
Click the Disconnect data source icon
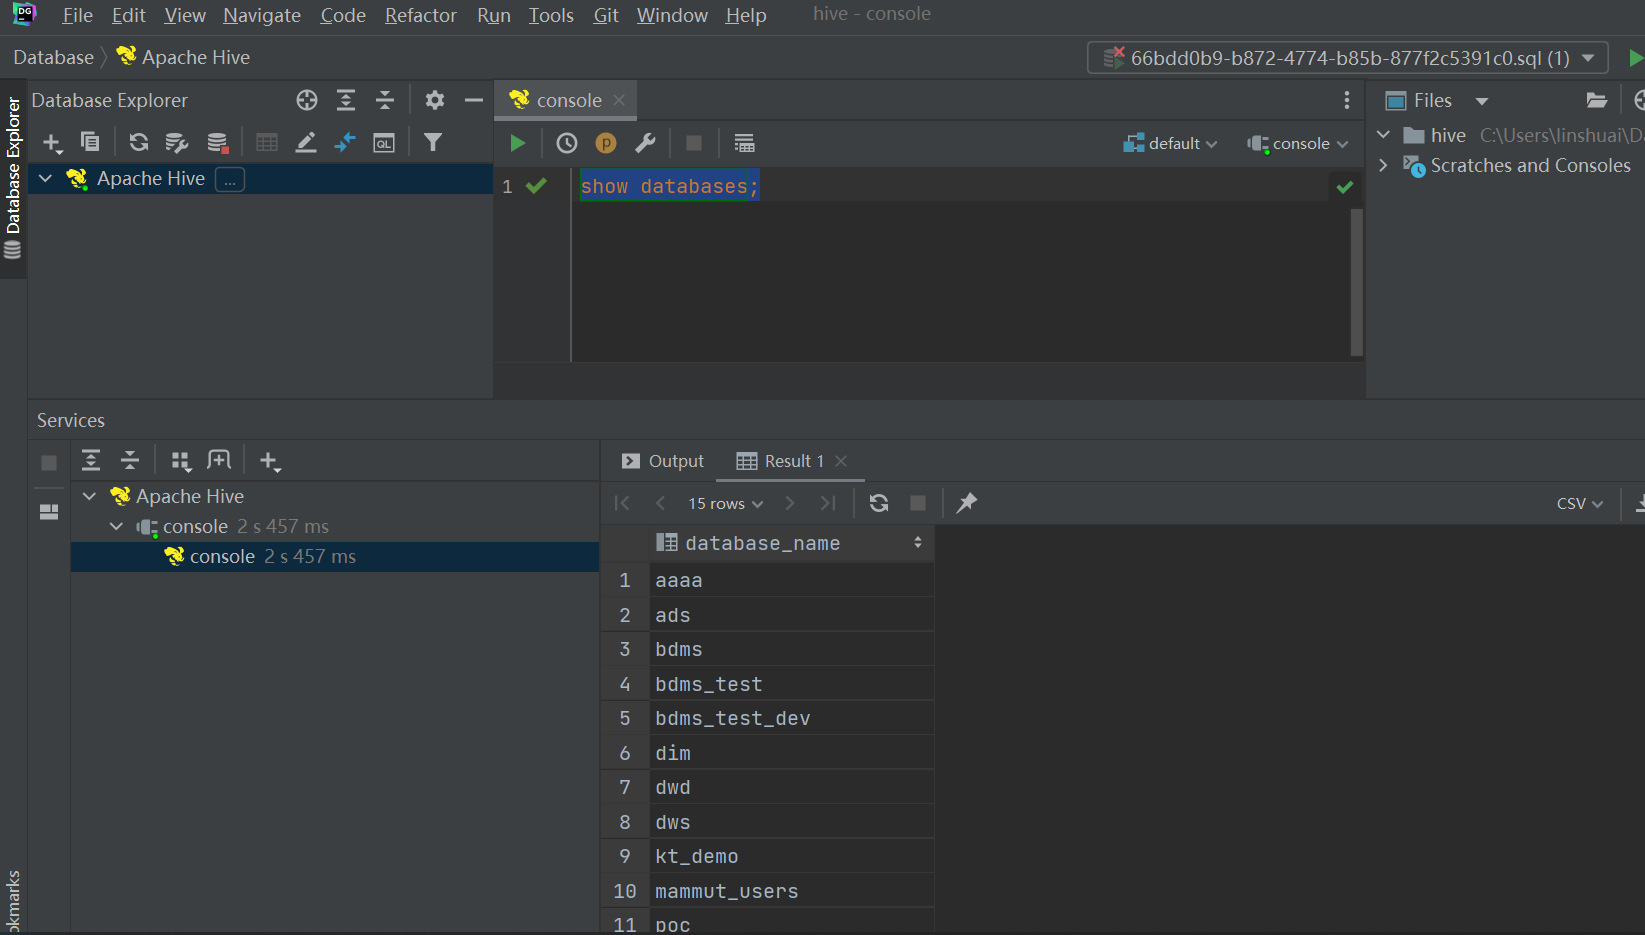point(217,143)
